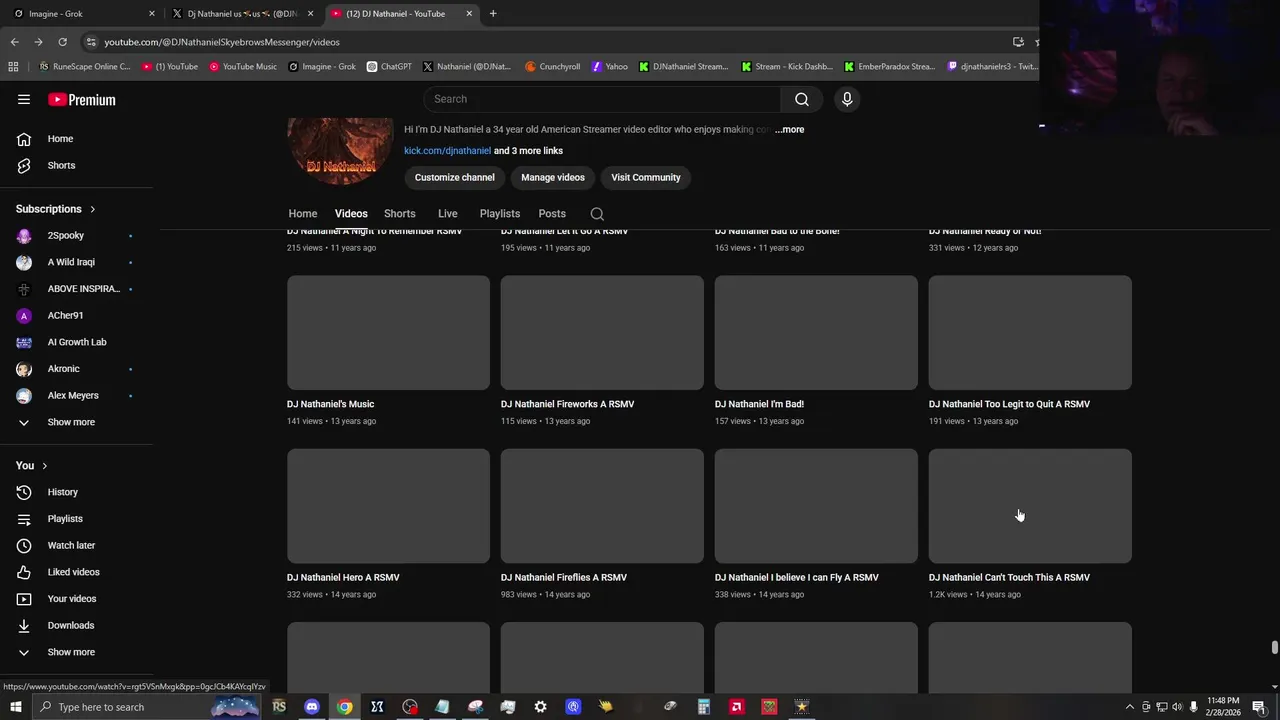Click the Manage videos button

(x=553, y=178)
